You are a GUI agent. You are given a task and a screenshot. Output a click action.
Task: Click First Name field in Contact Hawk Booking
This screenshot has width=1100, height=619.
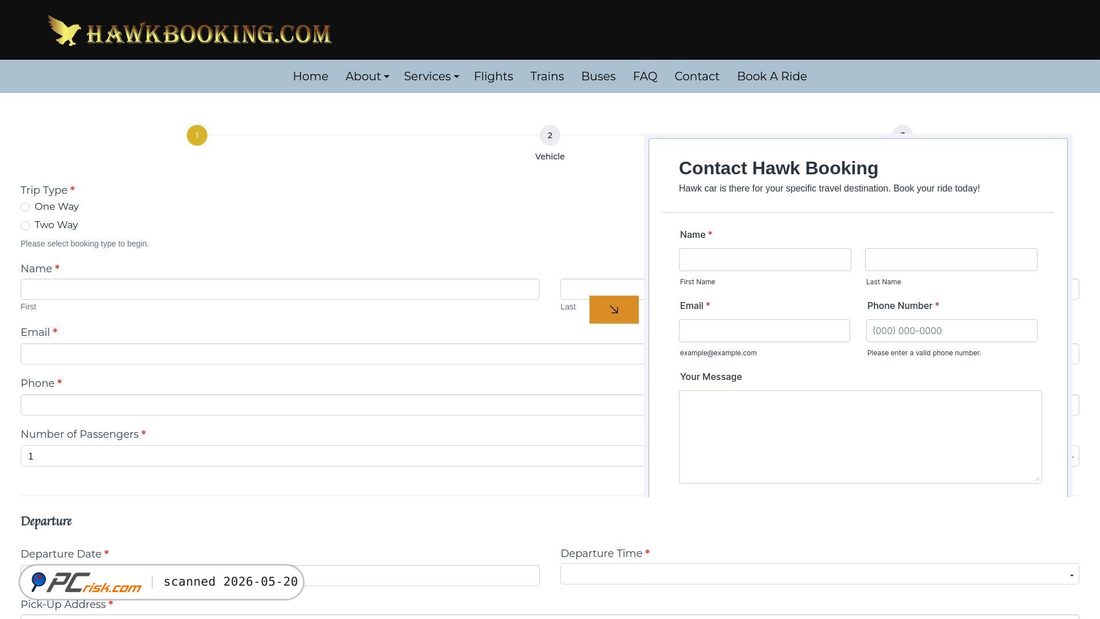pos(765,260)
